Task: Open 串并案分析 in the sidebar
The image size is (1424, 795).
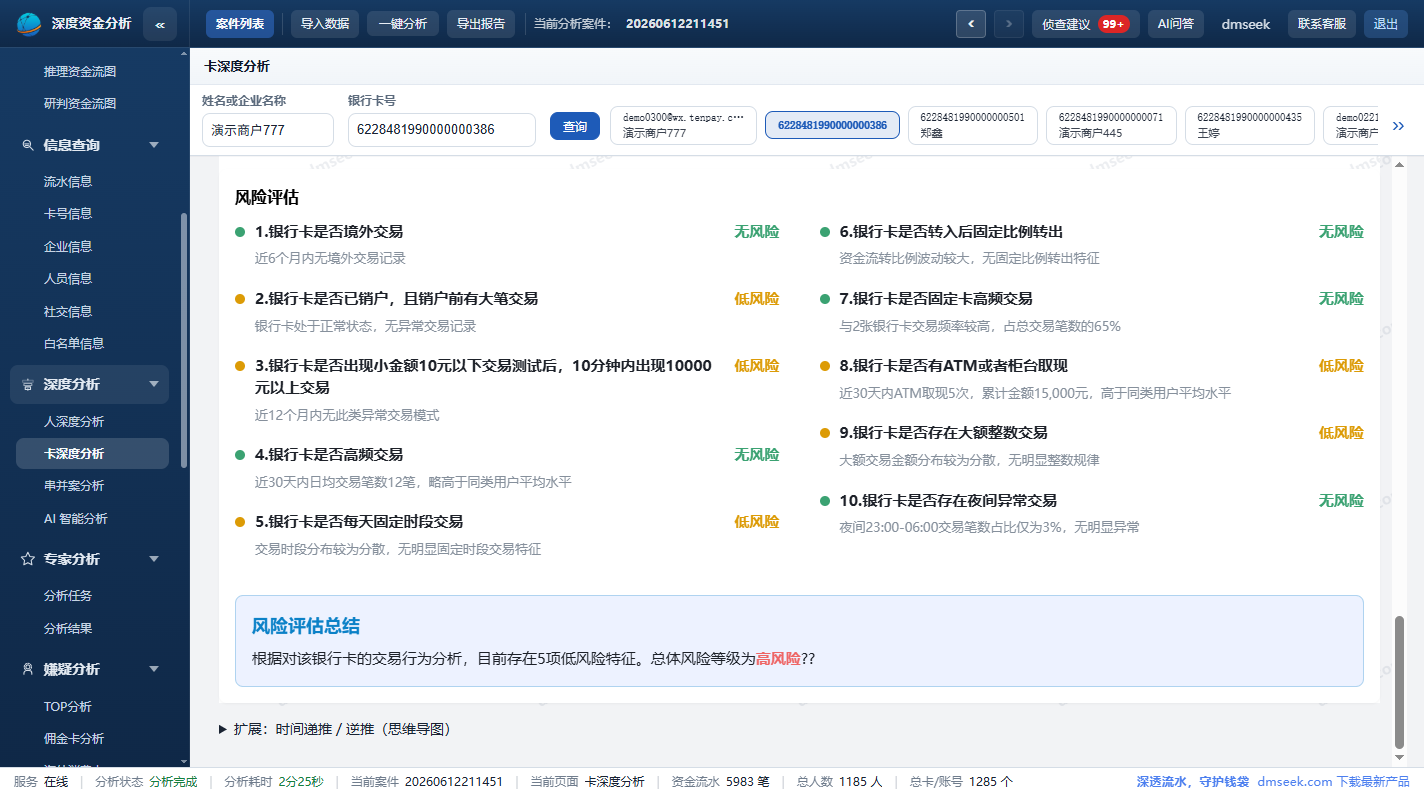Action: (x=74, y=486)
